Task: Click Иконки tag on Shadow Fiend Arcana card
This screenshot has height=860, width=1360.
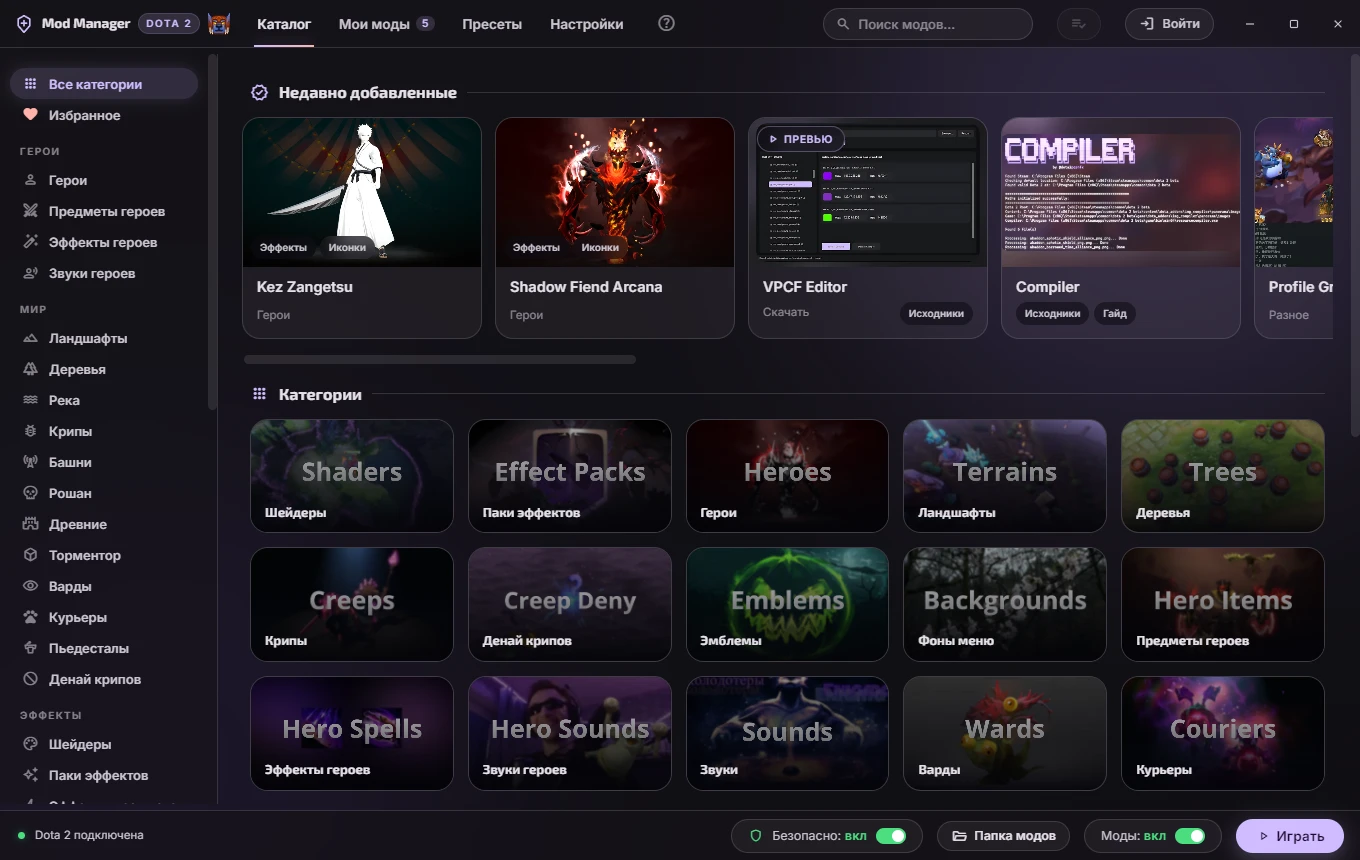Action: coord(600,247)
